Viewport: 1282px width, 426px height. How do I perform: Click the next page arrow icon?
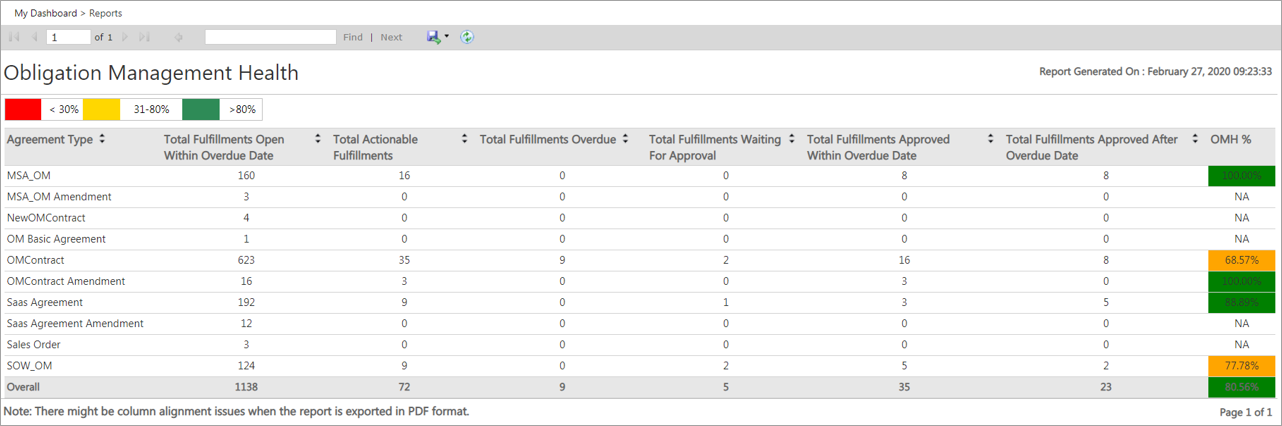[125, 37]
